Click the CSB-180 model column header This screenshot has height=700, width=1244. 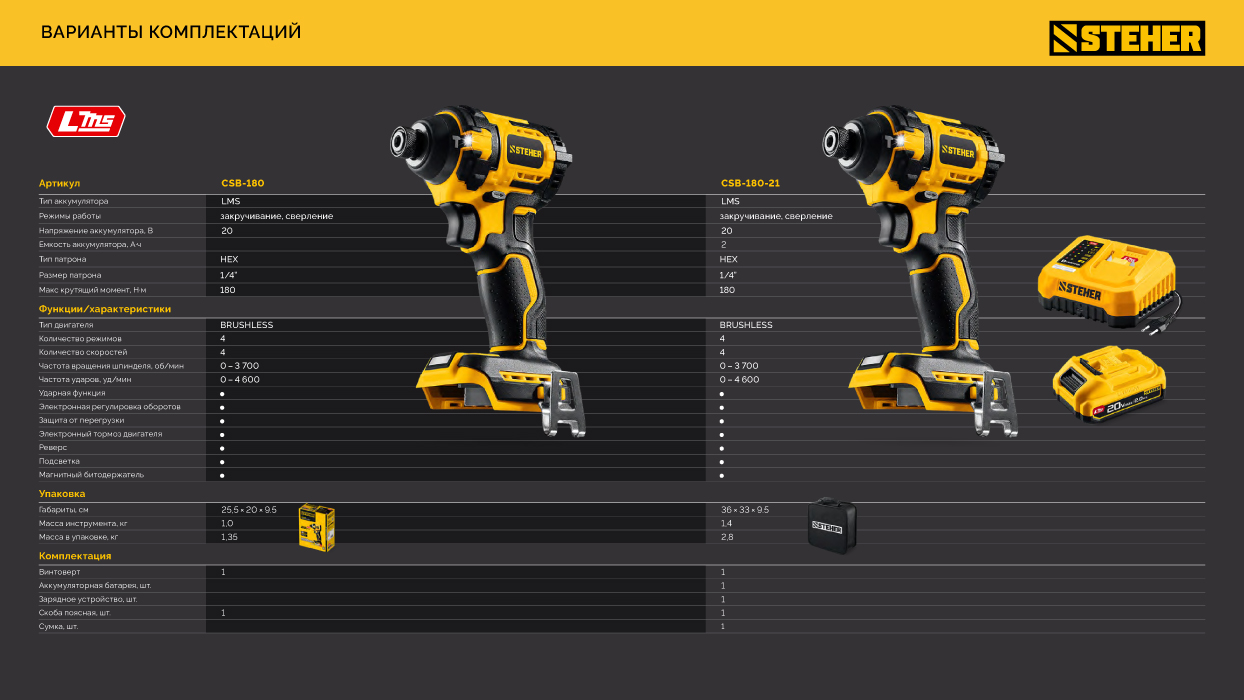click(x=242, y=184)
